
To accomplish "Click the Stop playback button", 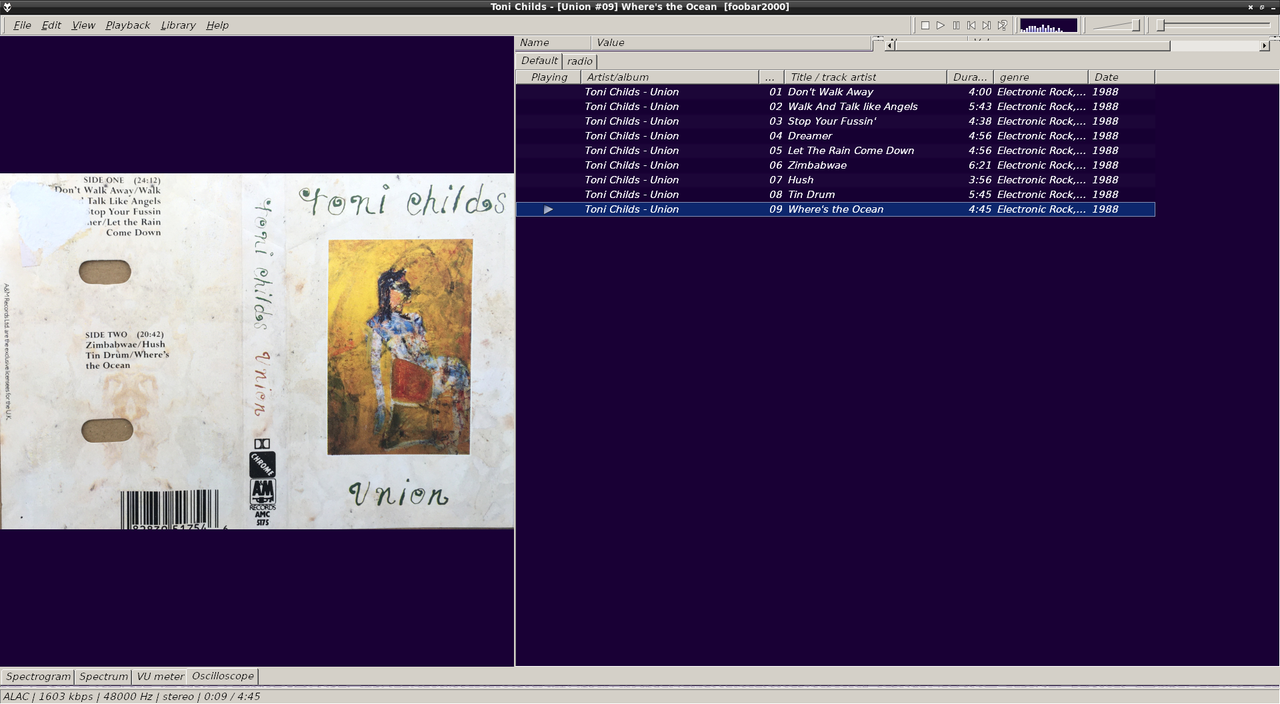I will (x=925, y=25).
